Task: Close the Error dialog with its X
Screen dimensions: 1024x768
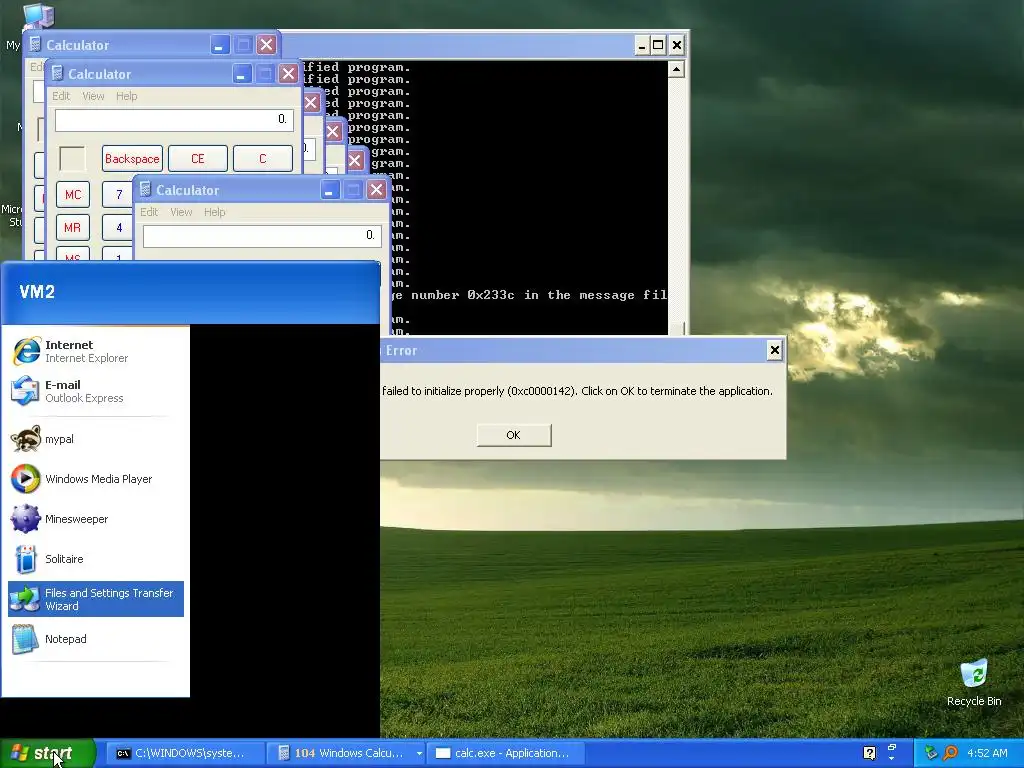Action: pyautogui.click(x=775, y=351)
